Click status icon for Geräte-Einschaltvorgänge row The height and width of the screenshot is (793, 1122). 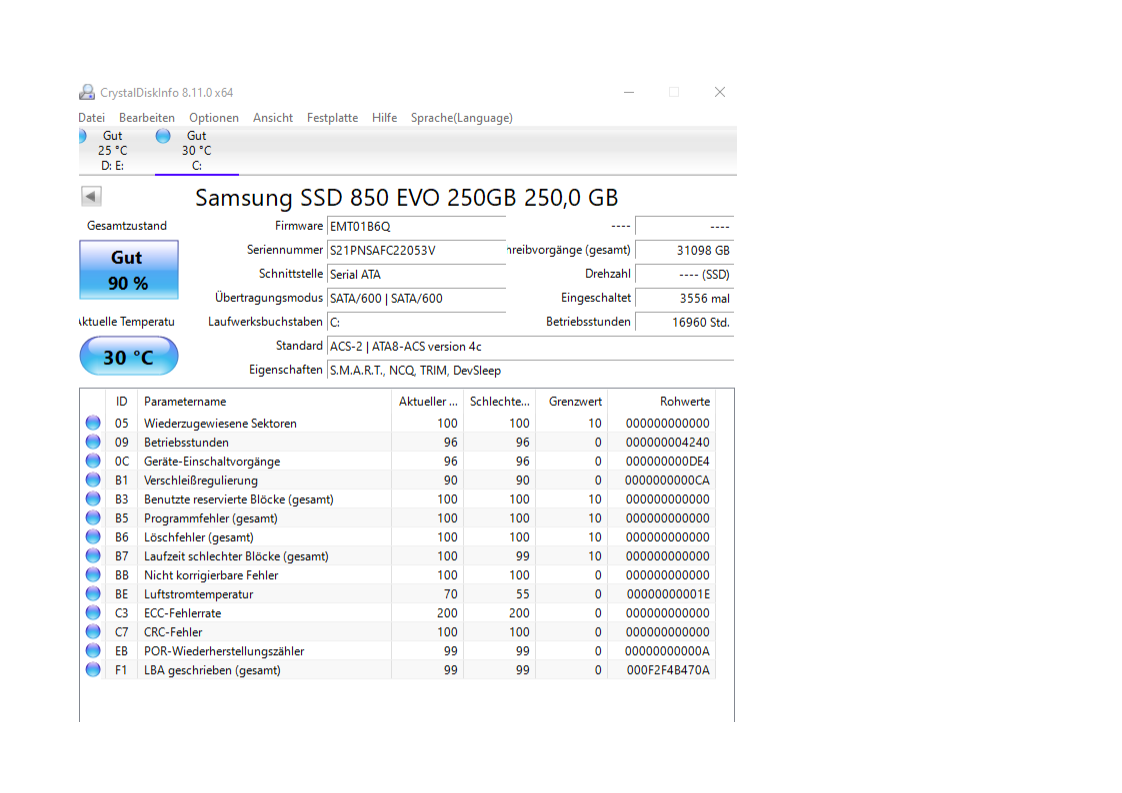coord(93,461)
